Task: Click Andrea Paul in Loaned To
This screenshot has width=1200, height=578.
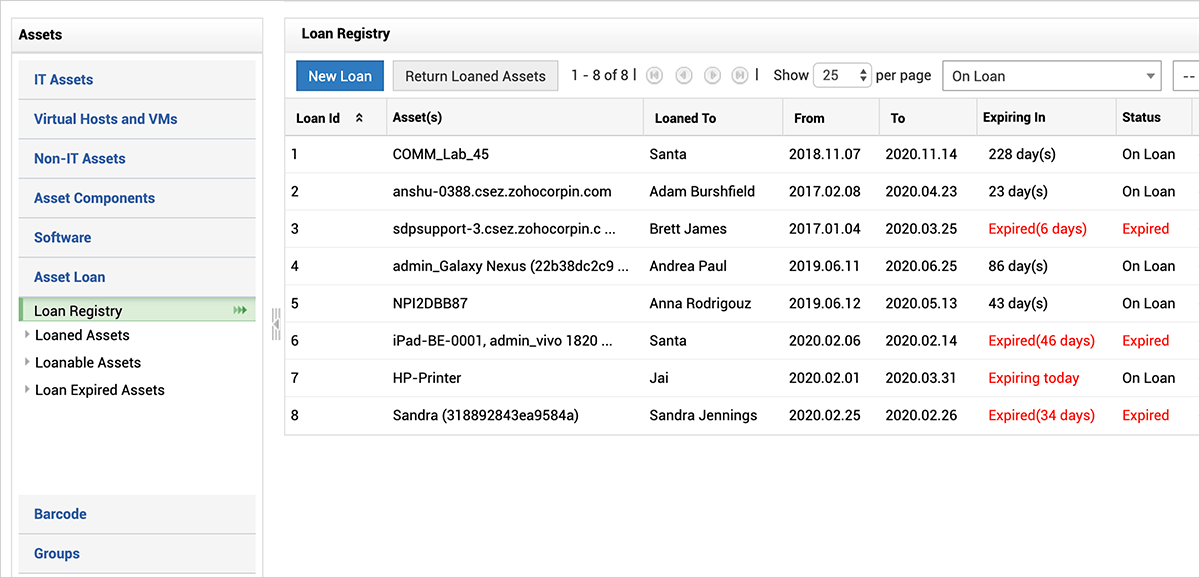Action: 688,266
